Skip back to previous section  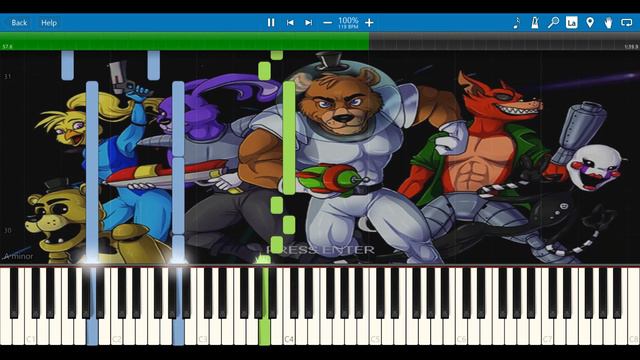[x=290, y=23]
